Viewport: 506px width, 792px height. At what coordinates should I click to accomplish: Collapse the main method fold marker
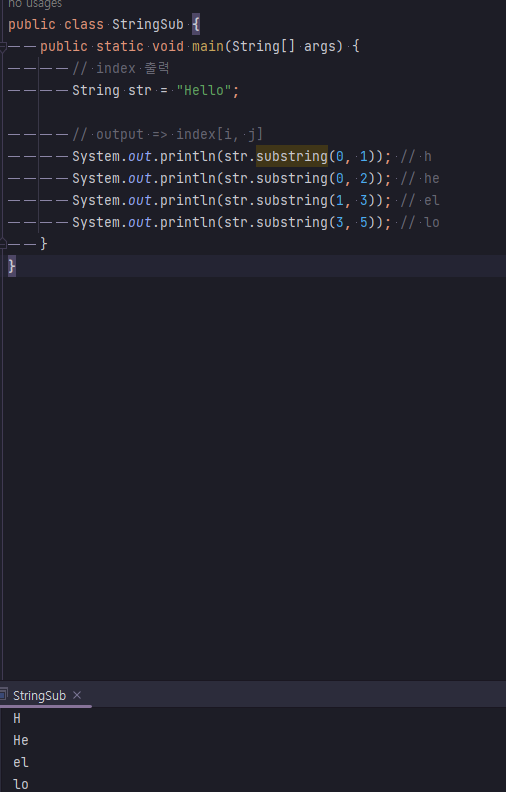click(3, 46)
